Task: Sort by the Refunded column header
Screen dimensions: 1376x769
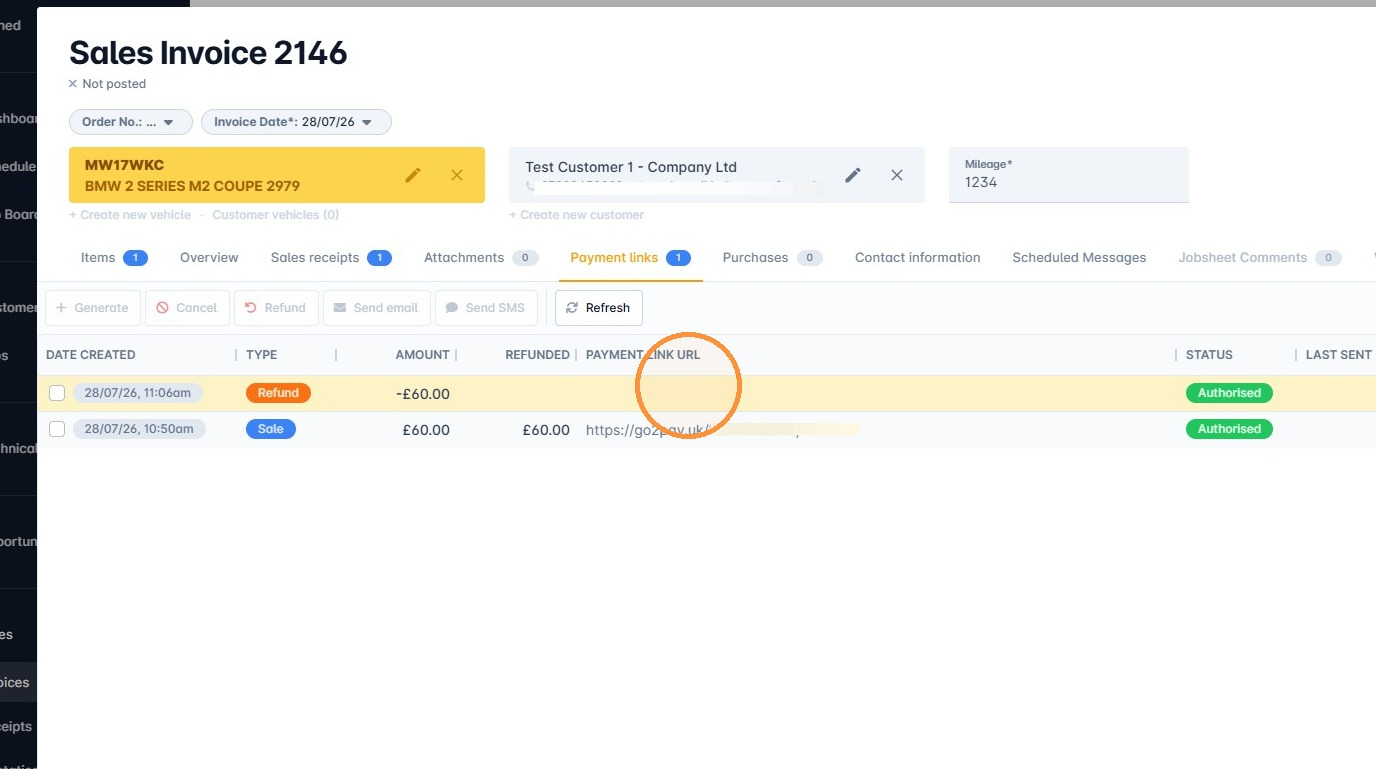Action: click(537, 355)
